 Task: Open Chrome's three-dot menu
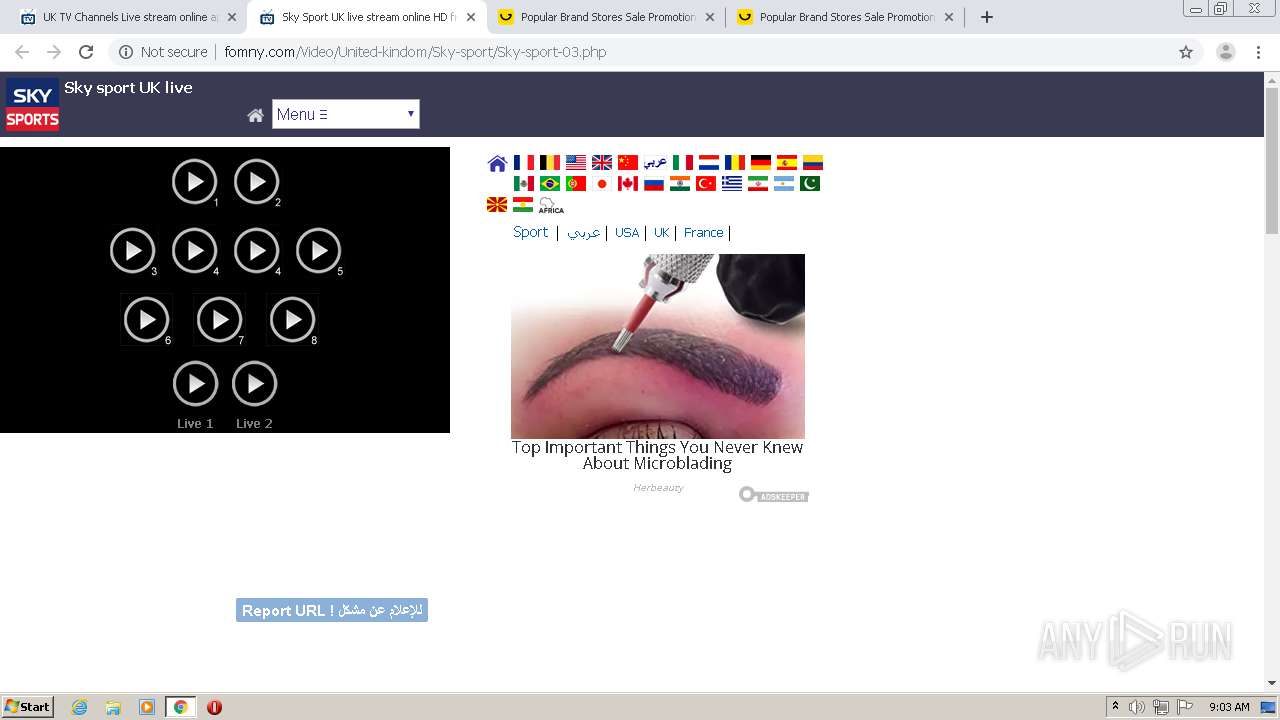pos(1258,52)
